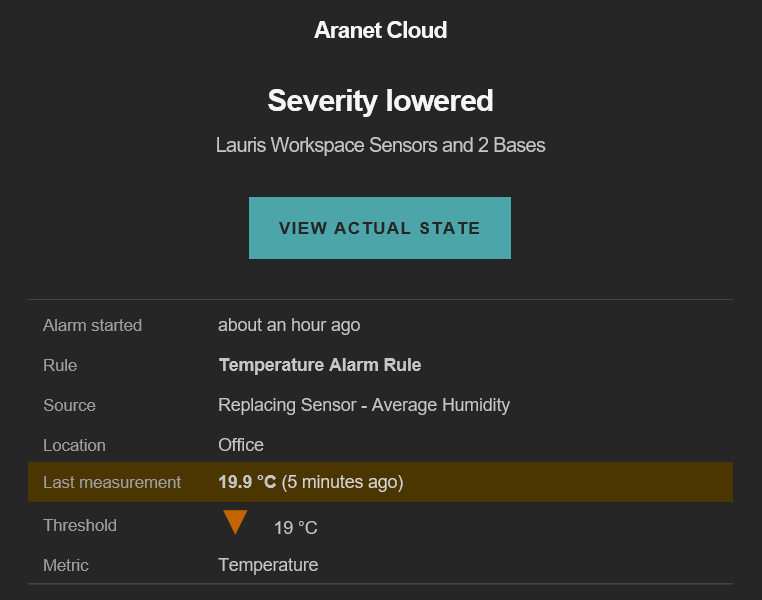Click the orange threshold down-triangle icon
This screenshot has width=762, height=600.
point(235,522)
